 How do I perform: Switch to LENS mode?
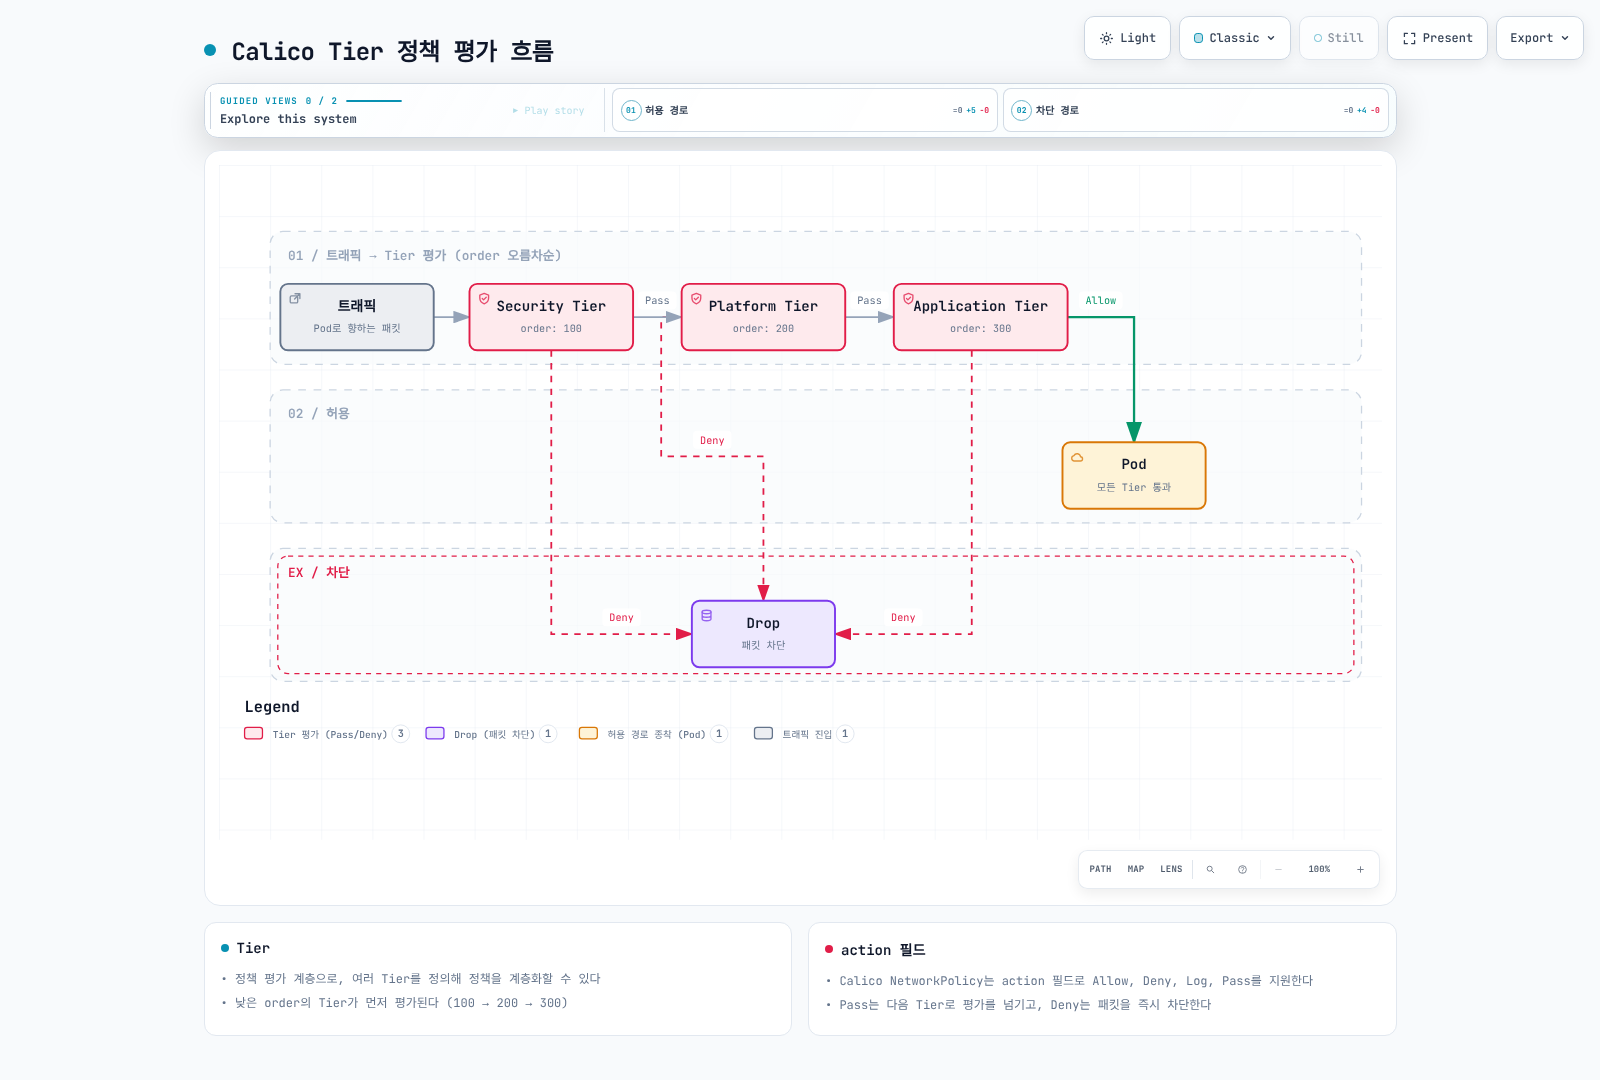point(1171,869)
